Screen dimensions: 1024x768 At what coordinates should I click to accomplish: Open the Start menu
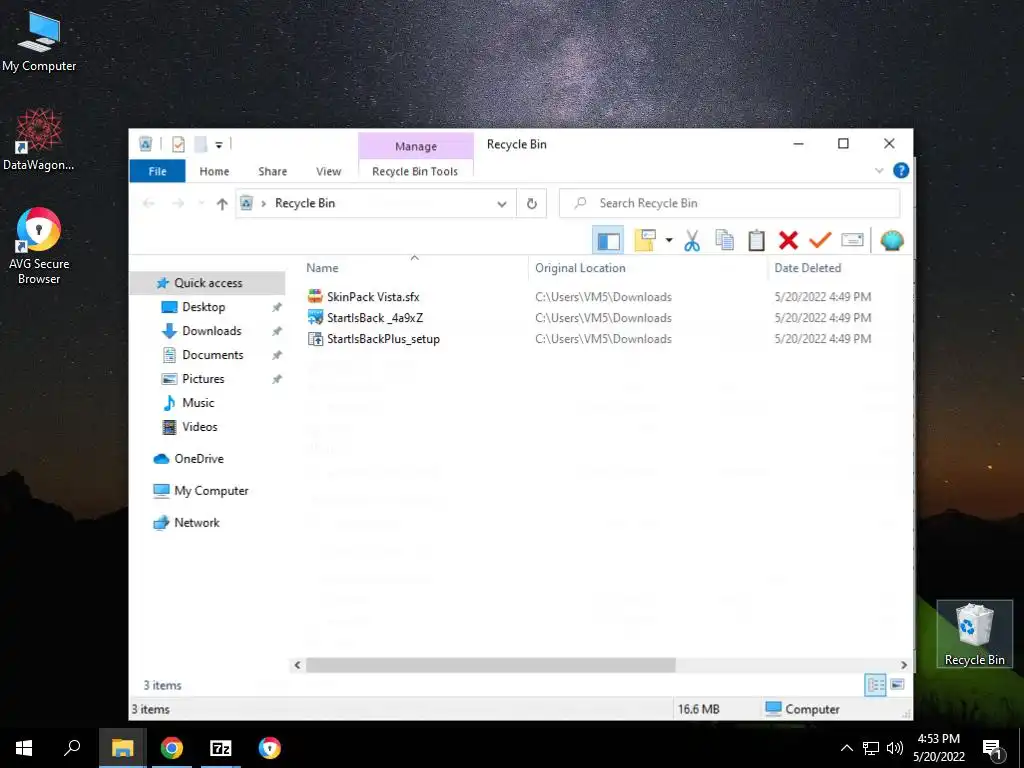(24, 748)
